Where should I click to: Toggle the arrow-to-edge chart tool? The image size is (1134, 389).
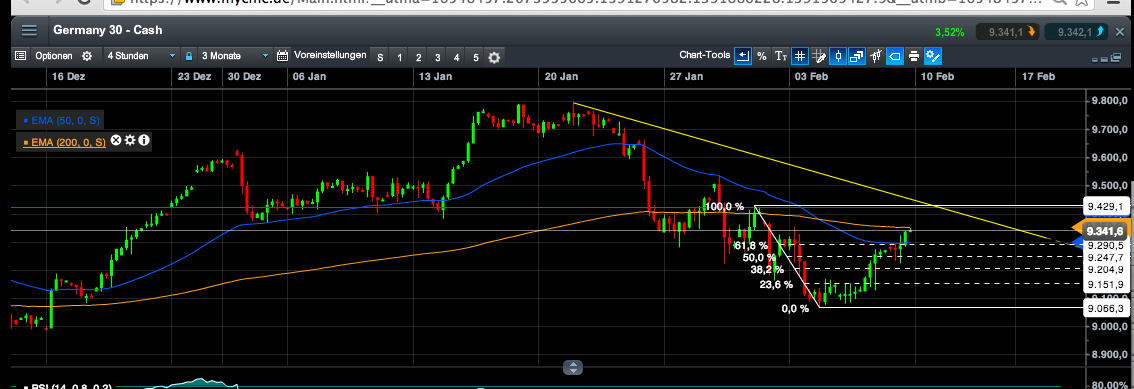[743, 56]
